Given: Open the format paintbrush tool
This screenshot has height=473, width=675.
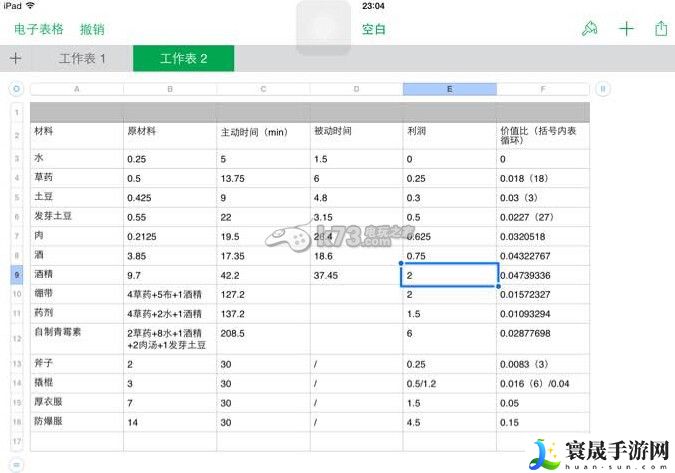Looking at the screenshot, I should [589, 29].
